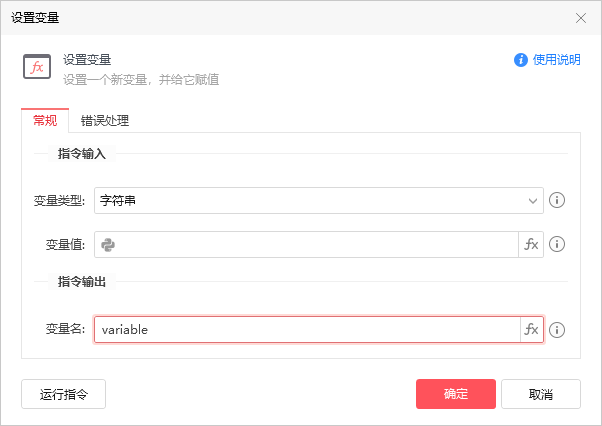Switch to the 常规 tab

pyautogui.click(x=45, y=121)
